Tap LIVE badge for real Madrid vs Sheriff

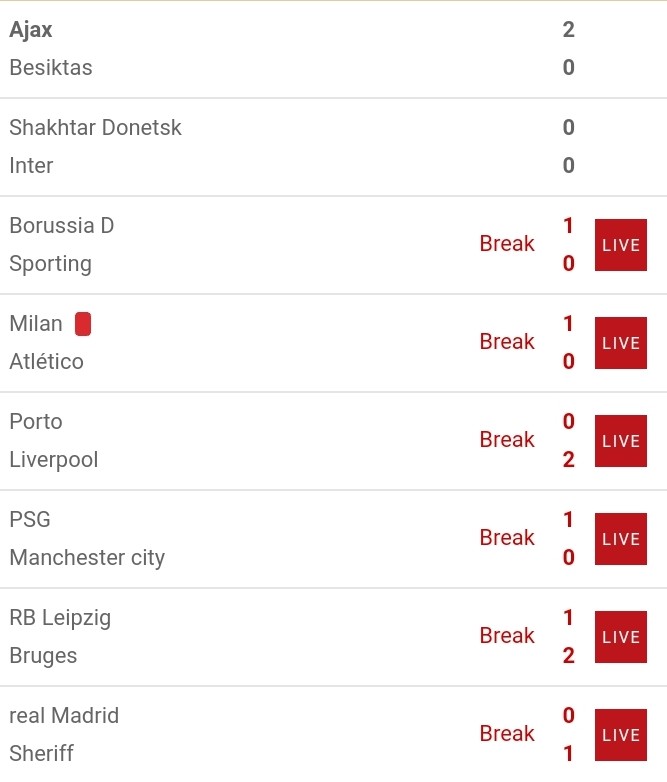[621, 735]
